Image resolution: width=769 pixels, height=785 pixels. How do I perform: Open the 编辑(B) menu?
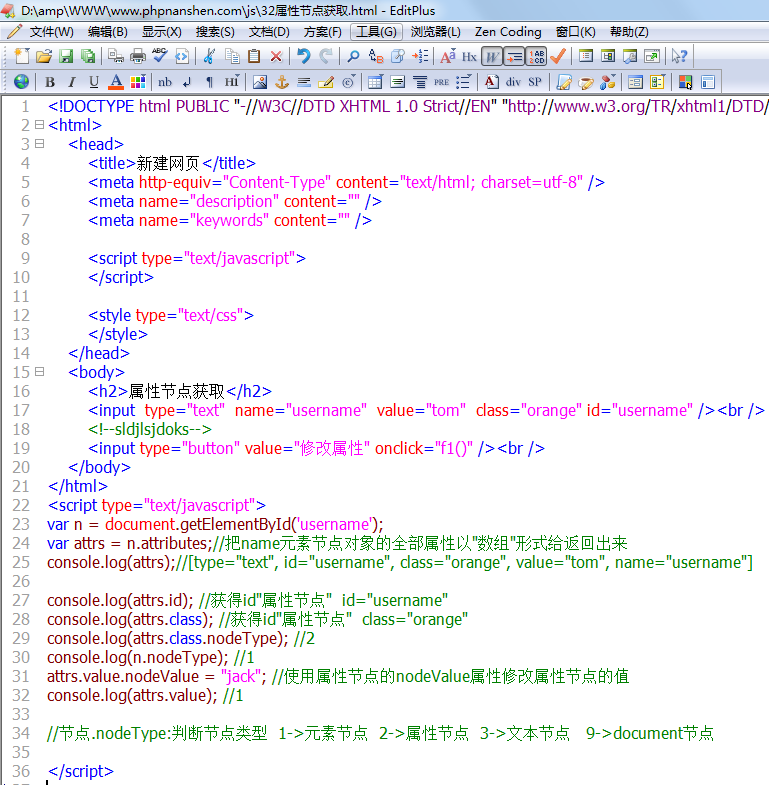click(108, 32)
